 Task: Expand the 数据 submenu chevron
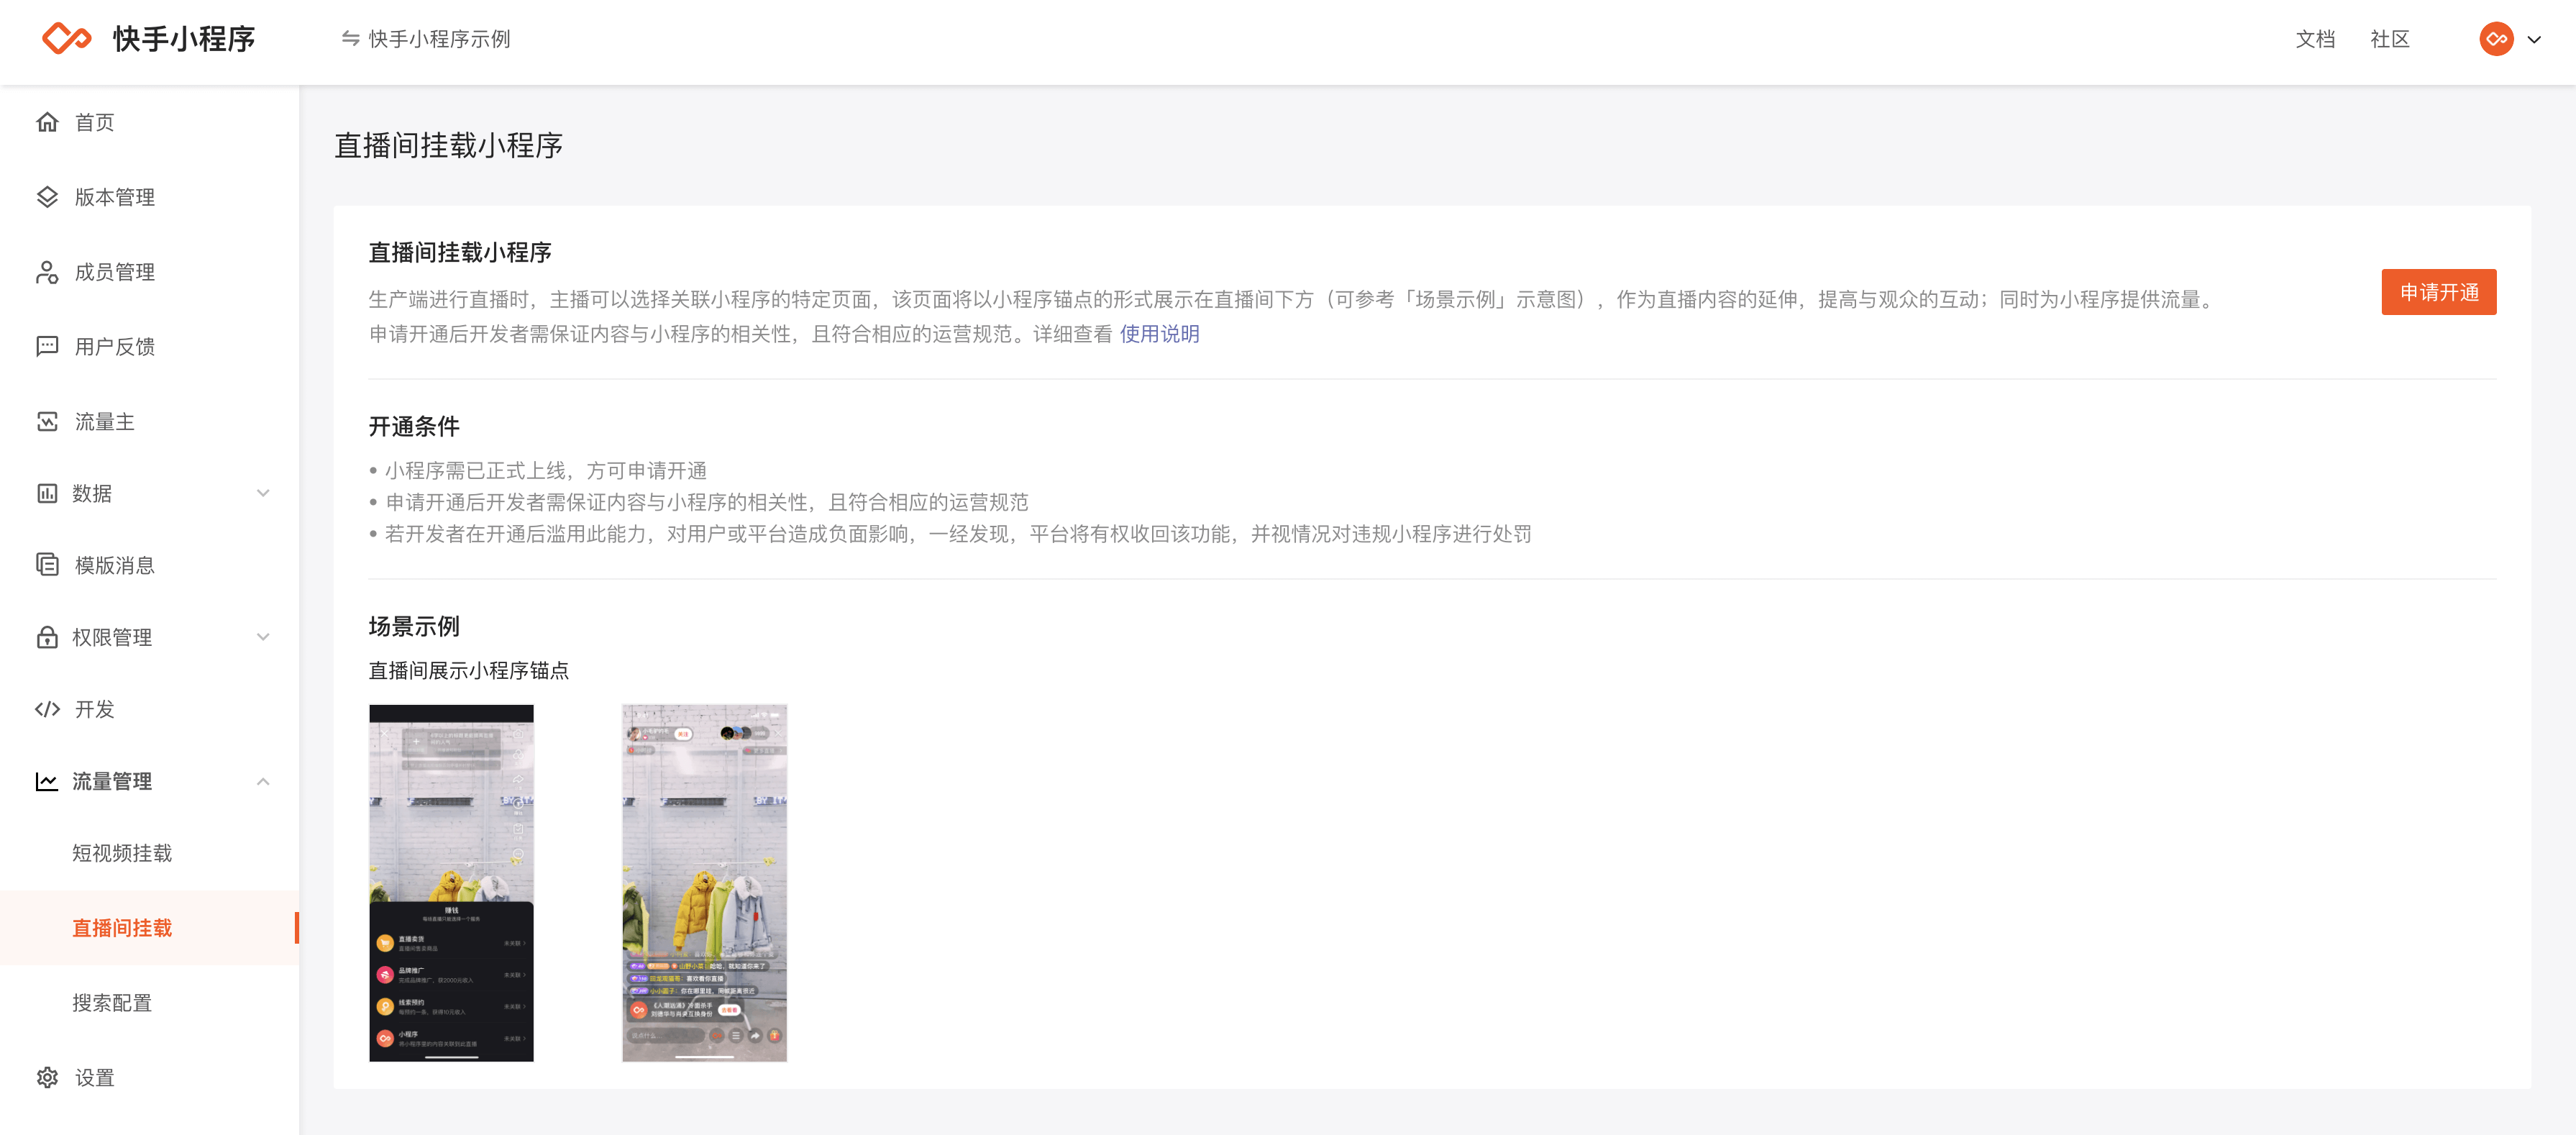point(263,493)
